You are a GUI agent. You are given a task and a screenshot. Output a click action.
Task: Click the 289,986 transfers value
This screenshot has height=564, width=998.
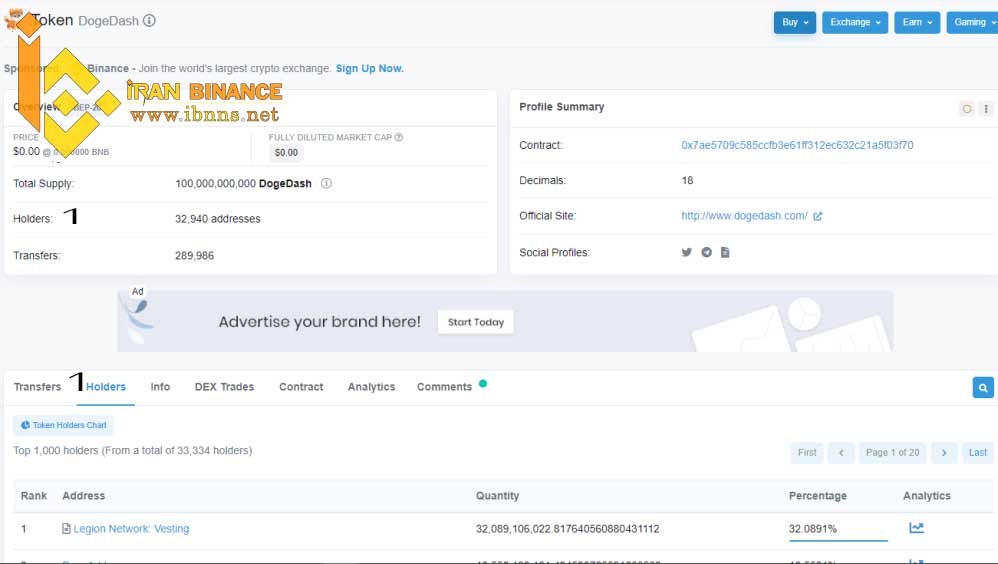194,256
